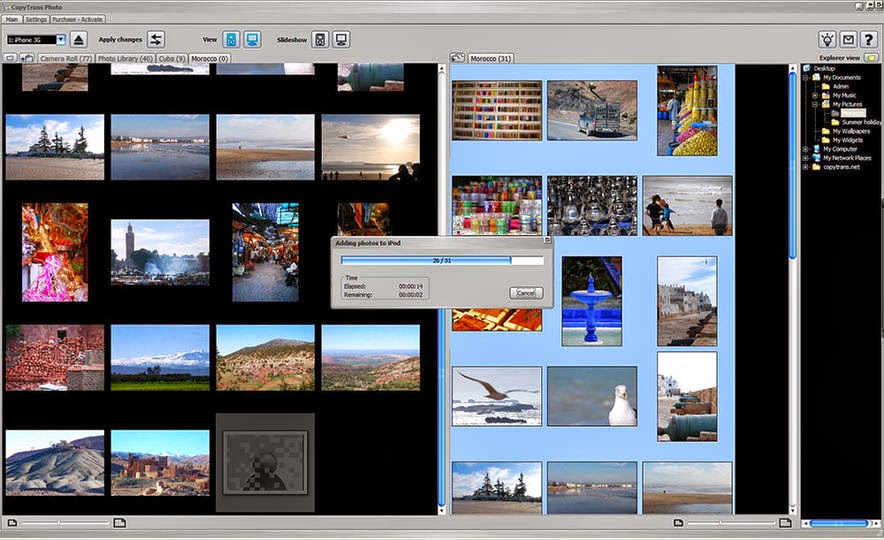Select the sun over beach photo in left pane
This screenshot has height=540, width=884.
click(371, 147)
